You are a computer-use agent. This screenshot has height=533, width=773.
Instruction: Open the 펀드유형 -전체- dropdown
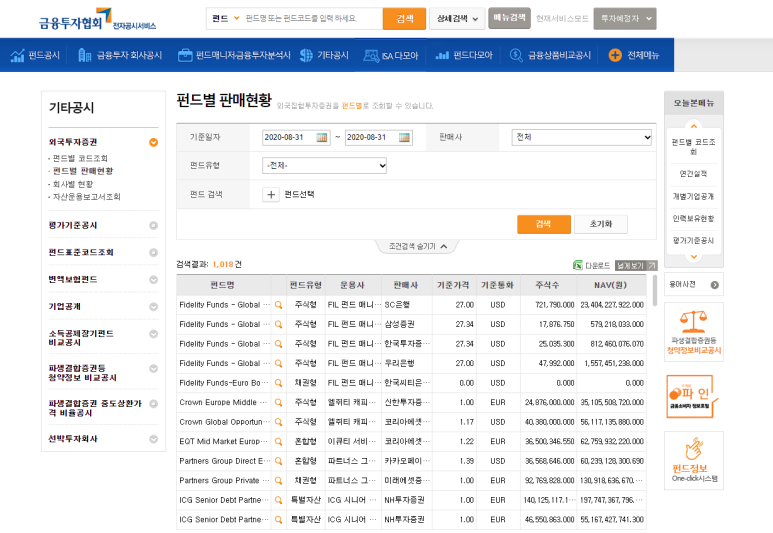coord(324,166)
